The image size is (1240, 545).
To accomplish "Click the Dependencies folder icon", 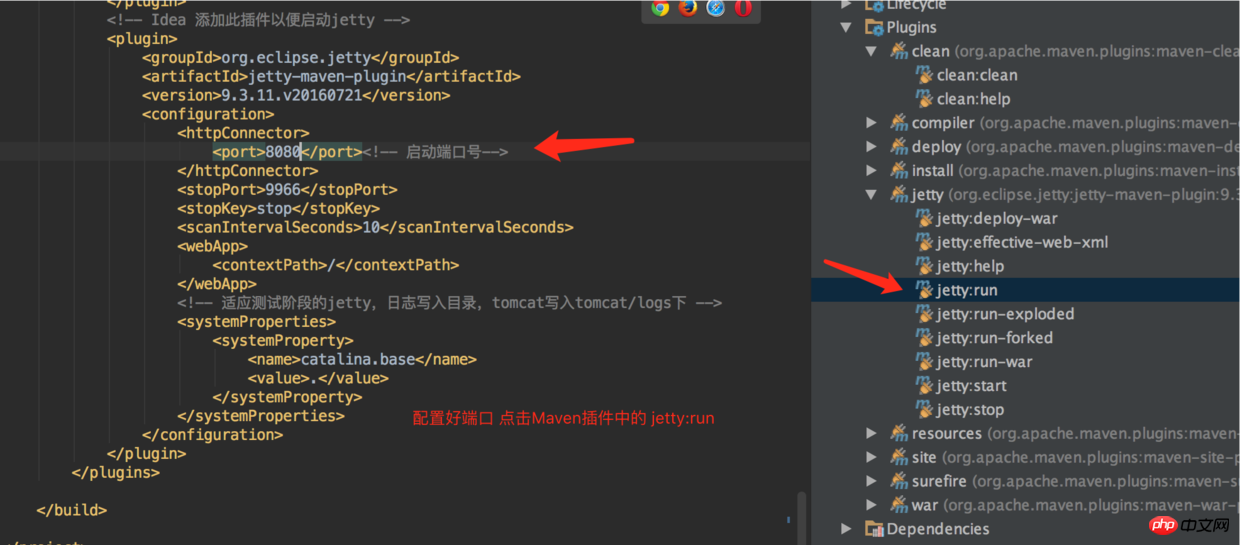I will (x=874, y=529).
